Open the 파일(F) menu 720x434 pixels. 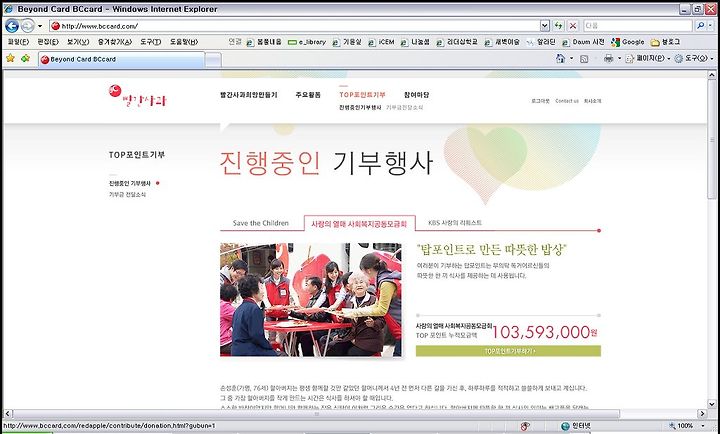(18, 42)
